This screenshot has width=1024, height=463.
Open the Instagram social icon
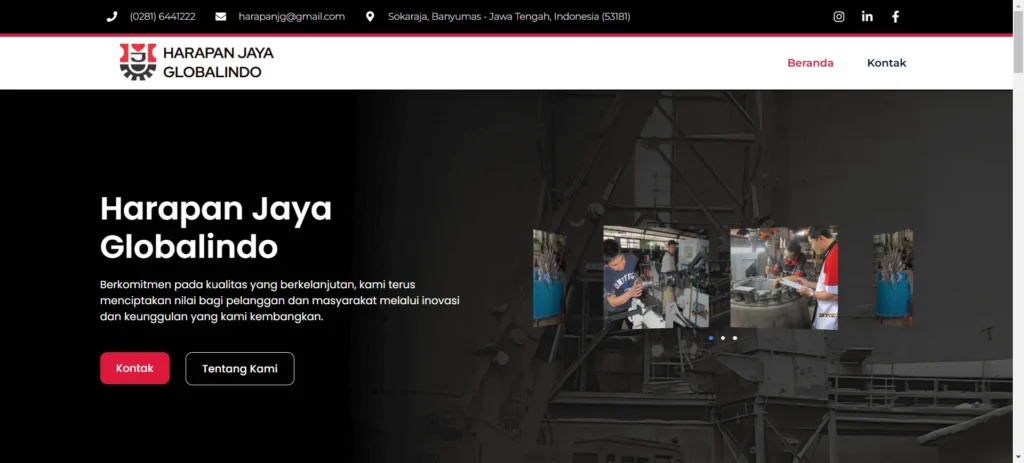[839, 17]
